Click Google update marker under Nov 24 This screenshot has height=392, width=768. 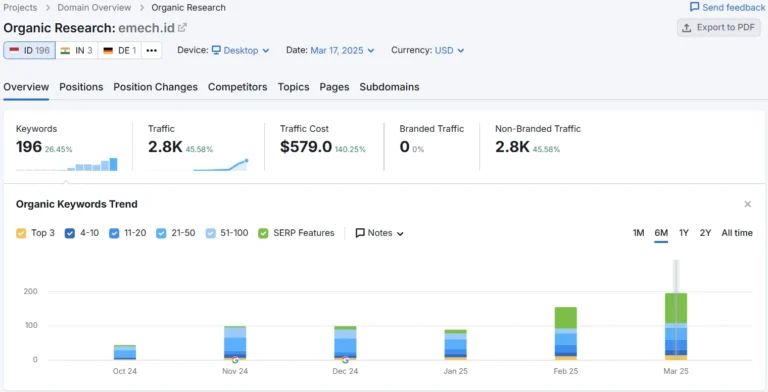[x=235, y=360]
